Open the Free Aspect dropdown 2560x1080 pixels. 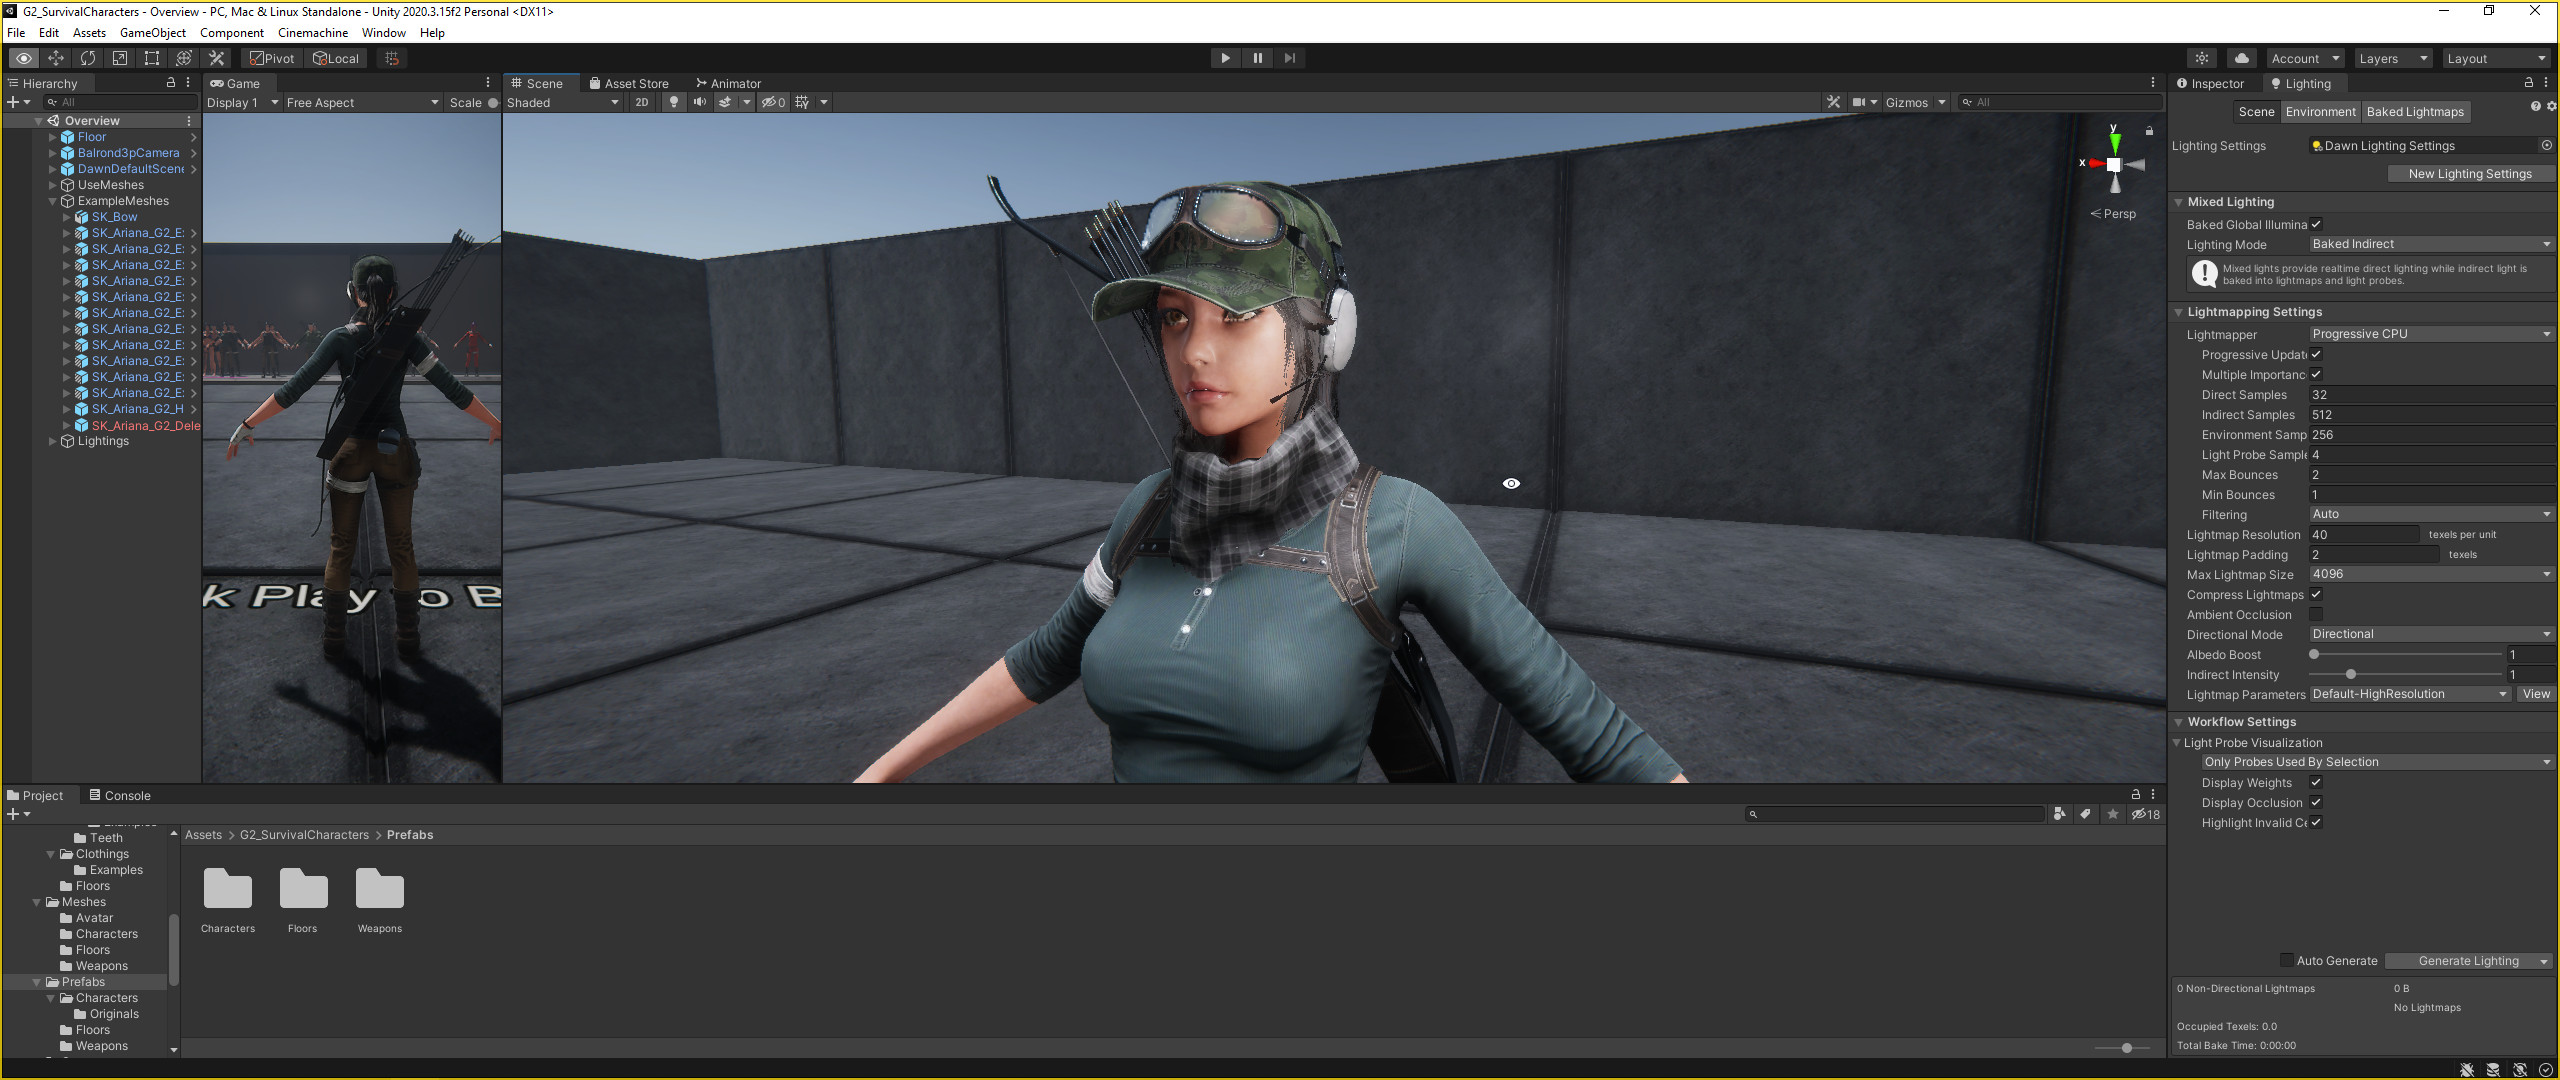point(362,102)
